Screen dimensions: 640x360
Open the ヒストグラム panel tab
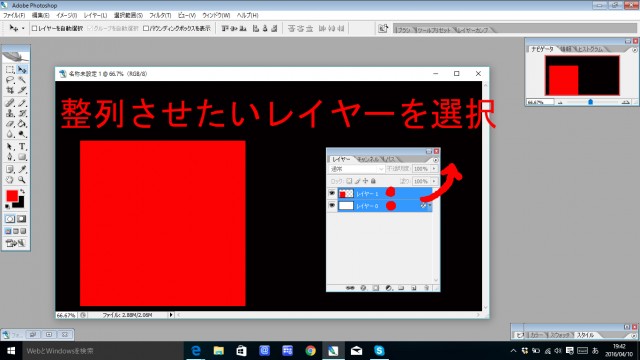[590, 49]
